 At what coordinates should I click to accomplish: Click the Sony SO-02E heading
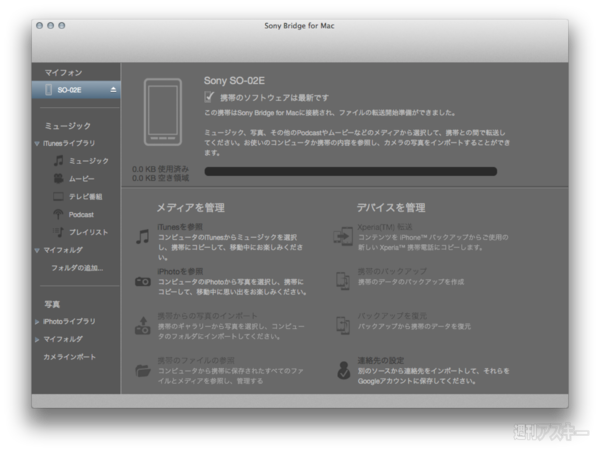(234, 81)
